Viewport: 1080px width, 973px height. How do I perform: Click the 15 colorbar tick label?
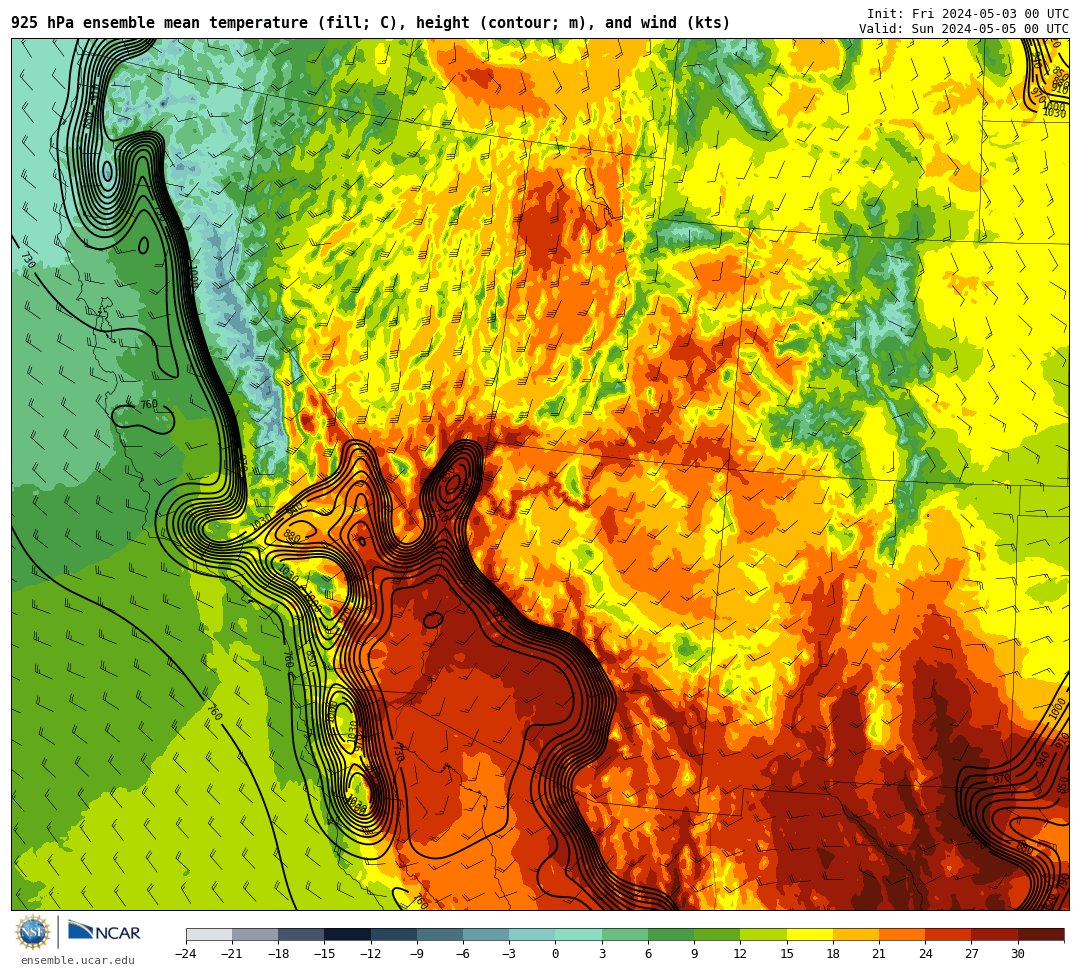[787, 954]
